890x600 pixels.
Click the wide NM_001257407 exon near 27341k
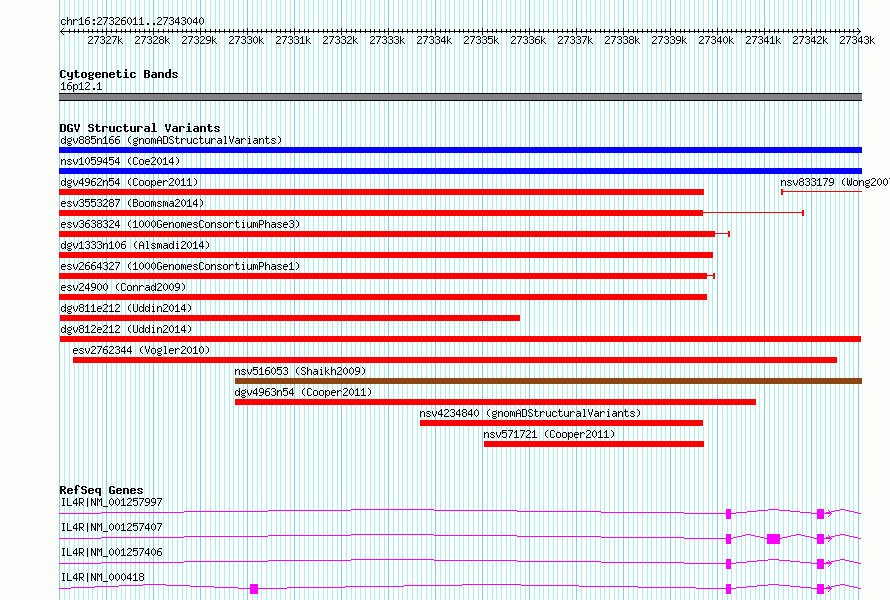tap(773, 539)
